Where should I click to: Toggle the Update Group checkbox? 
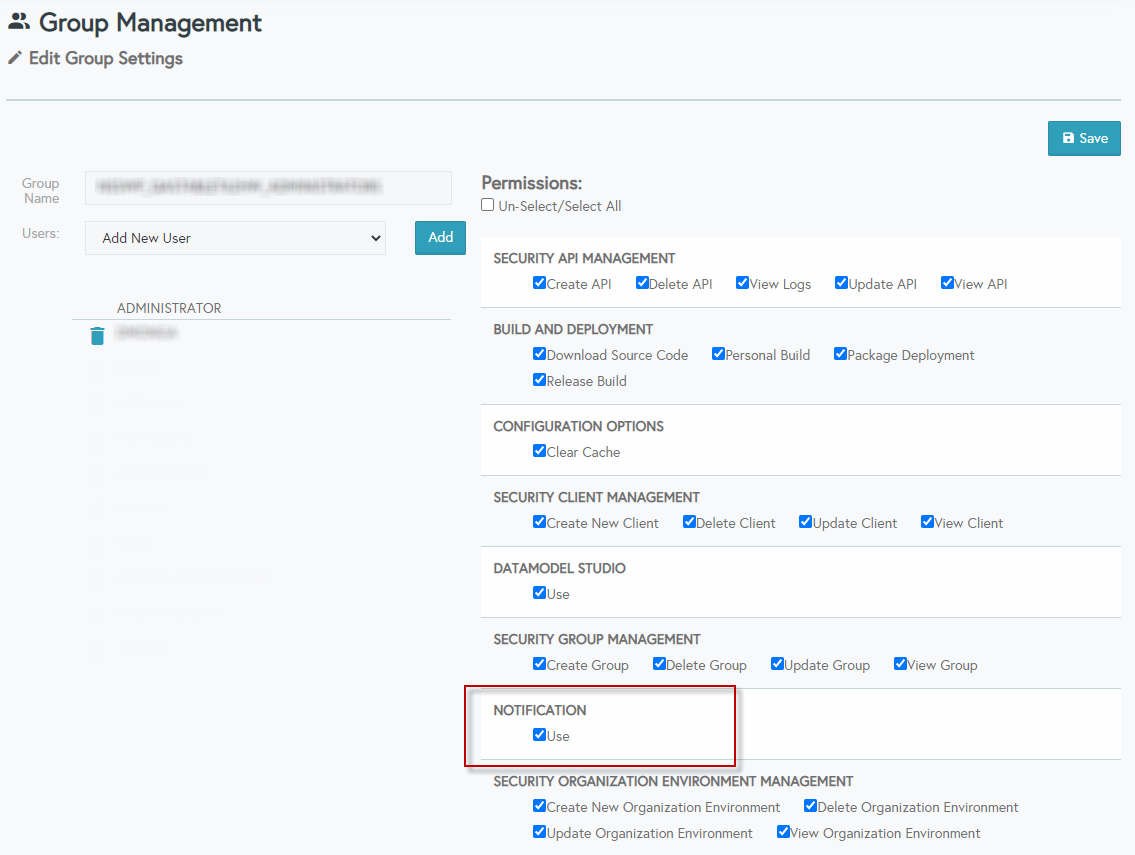coord(777,663)
